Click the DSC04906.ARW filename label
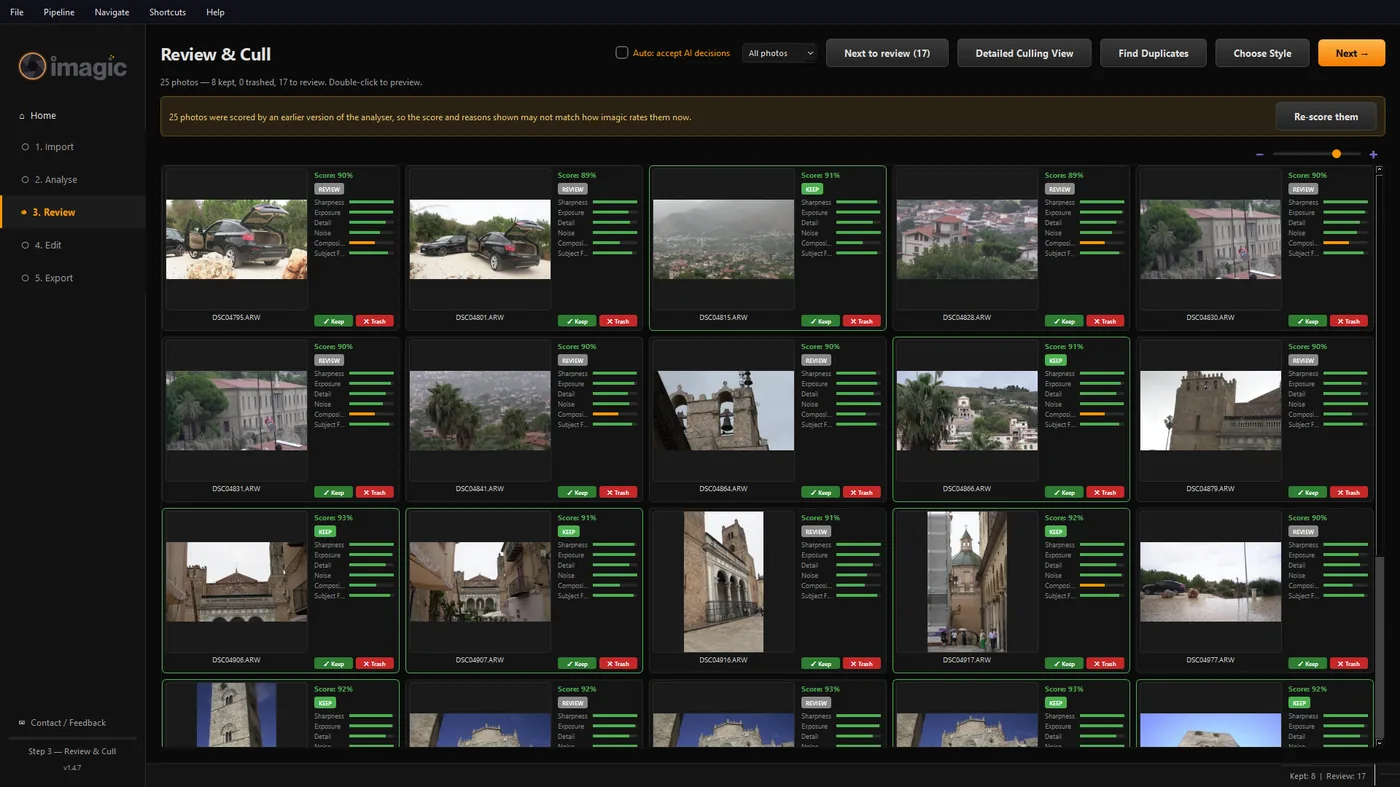 point(236,660)
